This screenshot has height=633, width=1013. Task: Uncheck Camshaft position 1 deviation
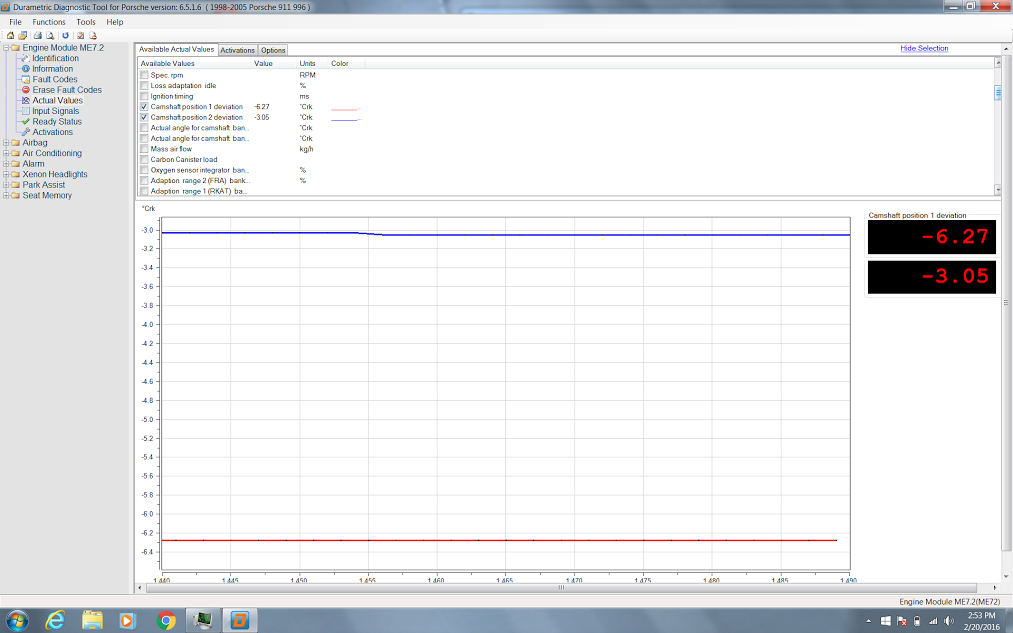click(x=145, y=107)
